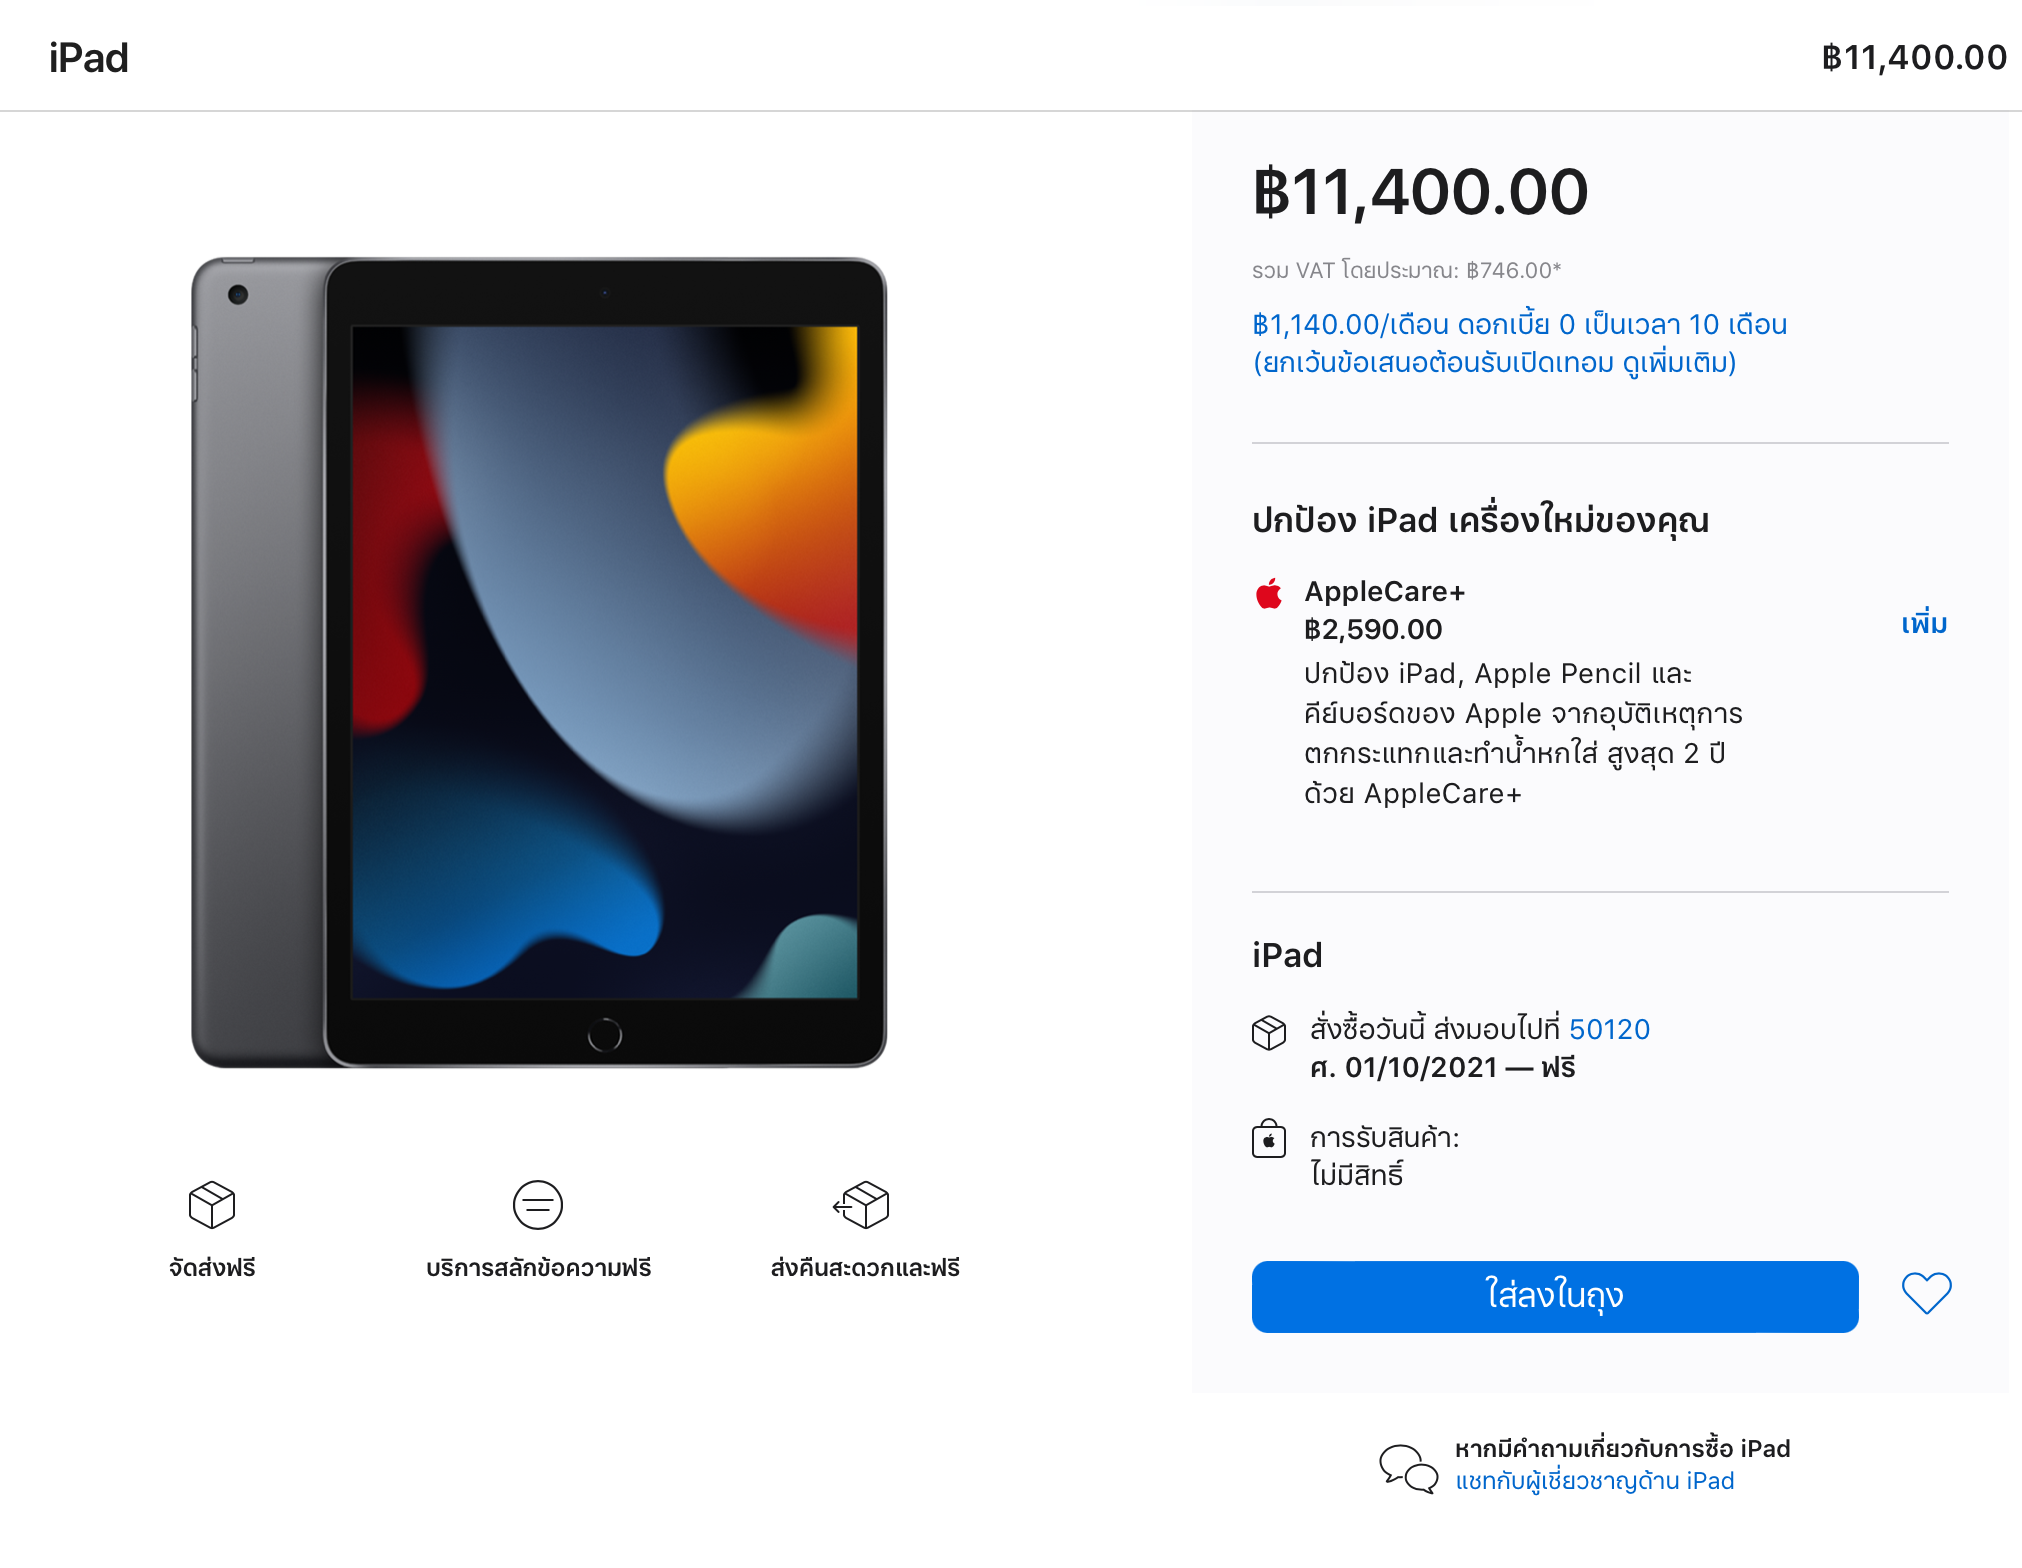Screen dimensions: 2022x1568
Task: Click the iPad title in header
Action: coord(89,58)
